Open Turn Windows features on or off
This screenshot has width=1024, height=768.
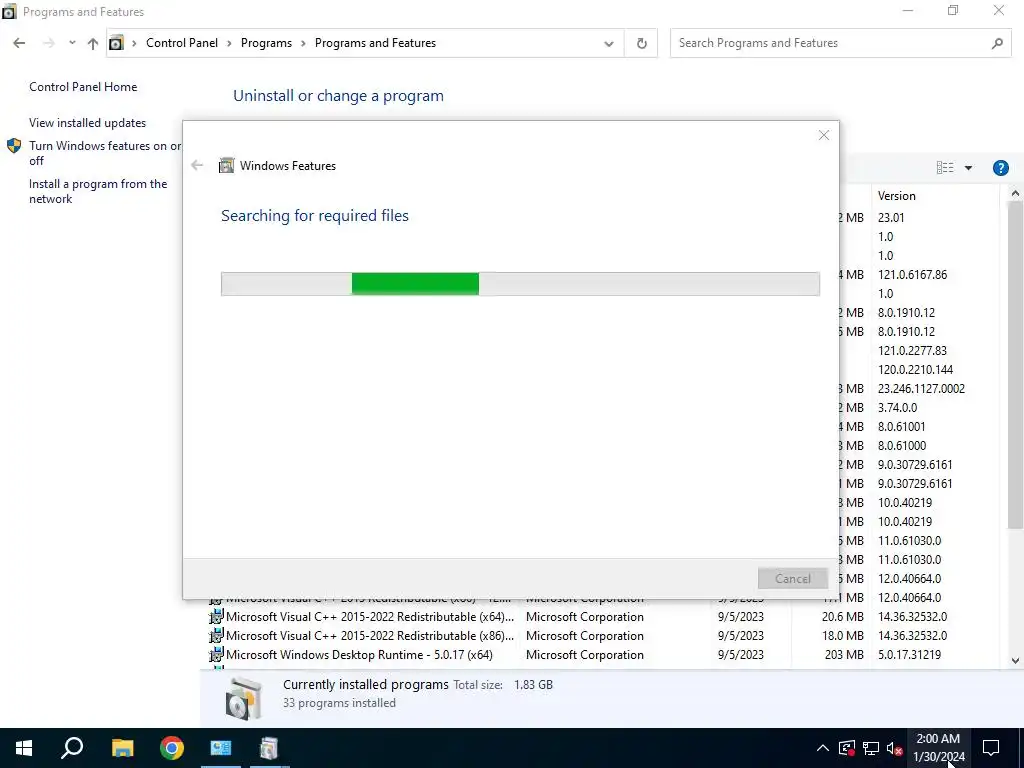point(104,153)
